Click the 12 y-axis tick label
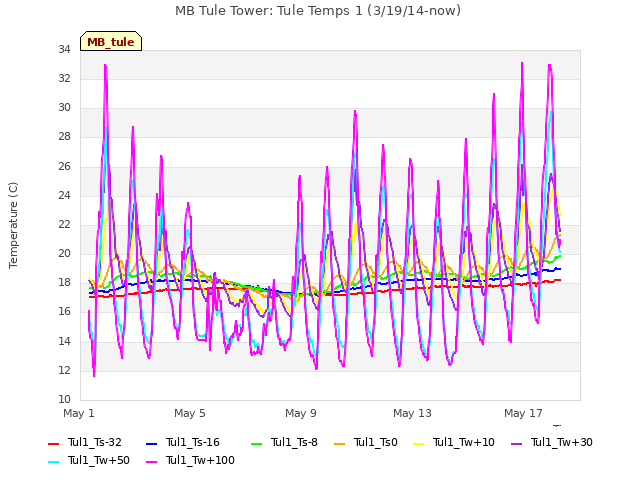 [x=64, y=370]
